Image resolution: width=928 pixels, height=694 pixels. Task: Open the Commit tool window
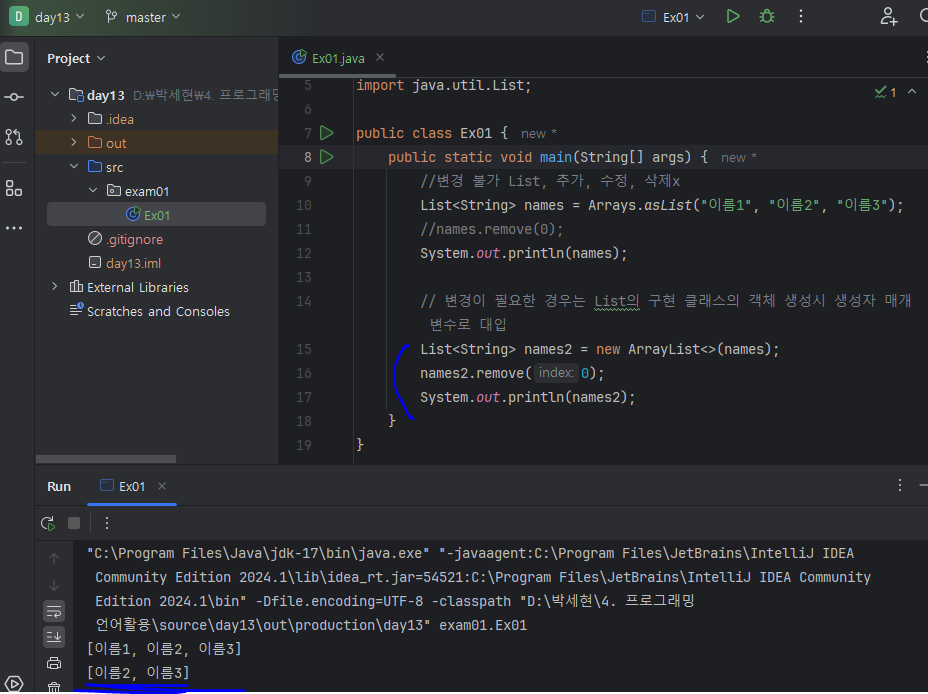click(14, 97)
